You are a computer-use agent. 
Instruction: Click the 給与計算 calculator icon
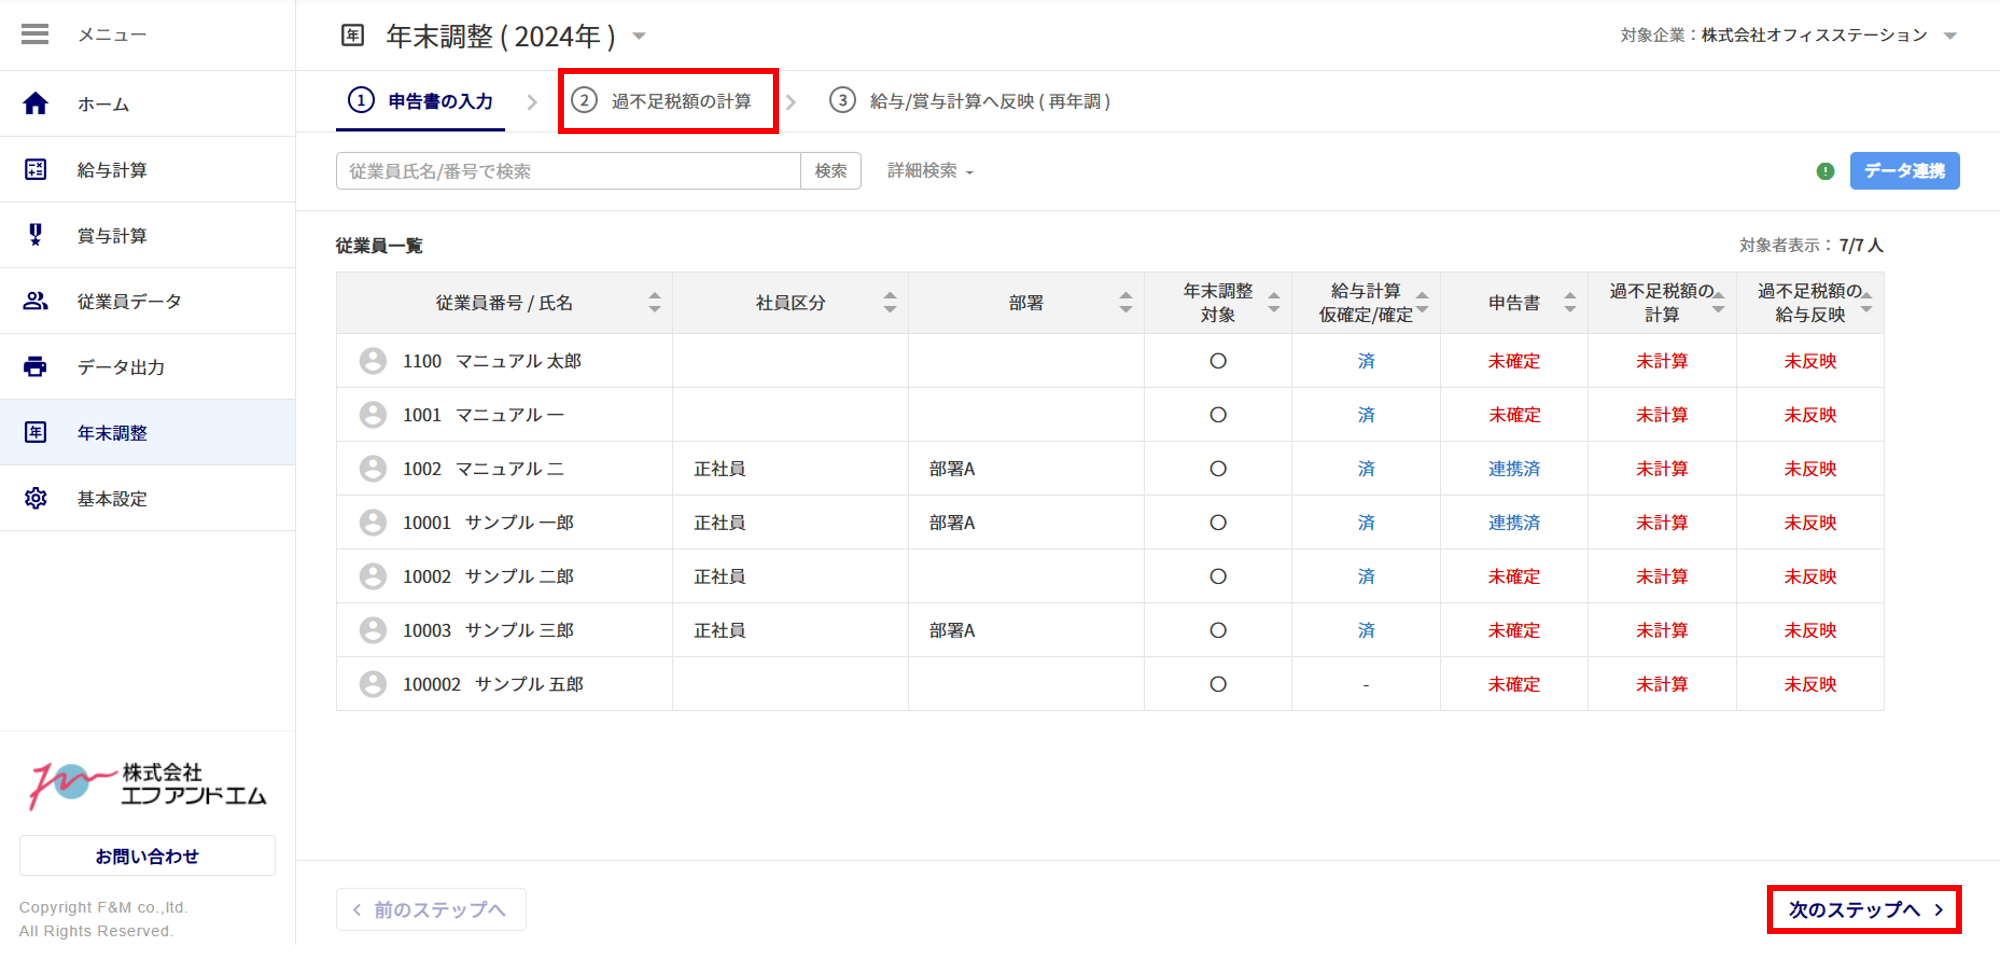[35, 169]
